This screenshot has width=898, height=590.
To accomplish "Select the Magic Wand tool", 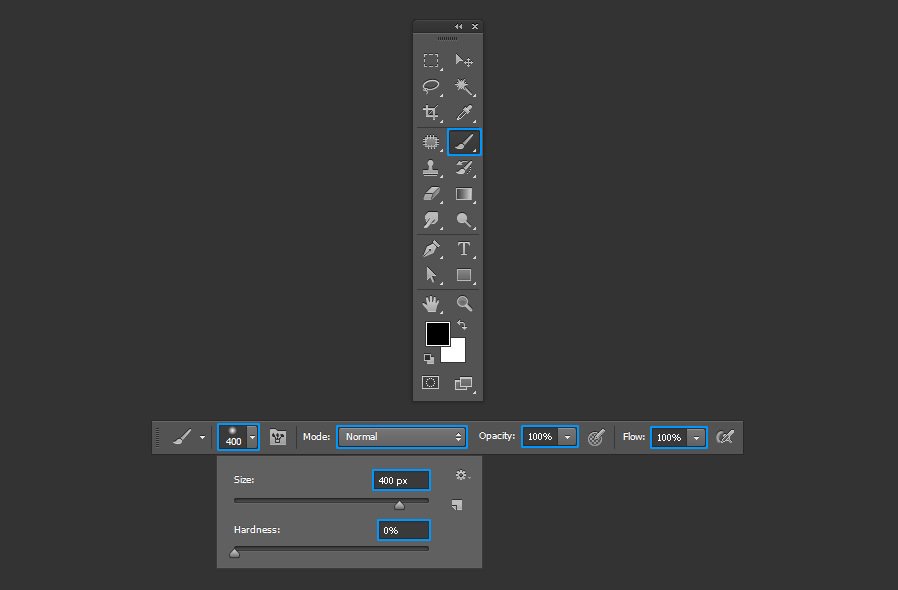I will click(464, 86).
